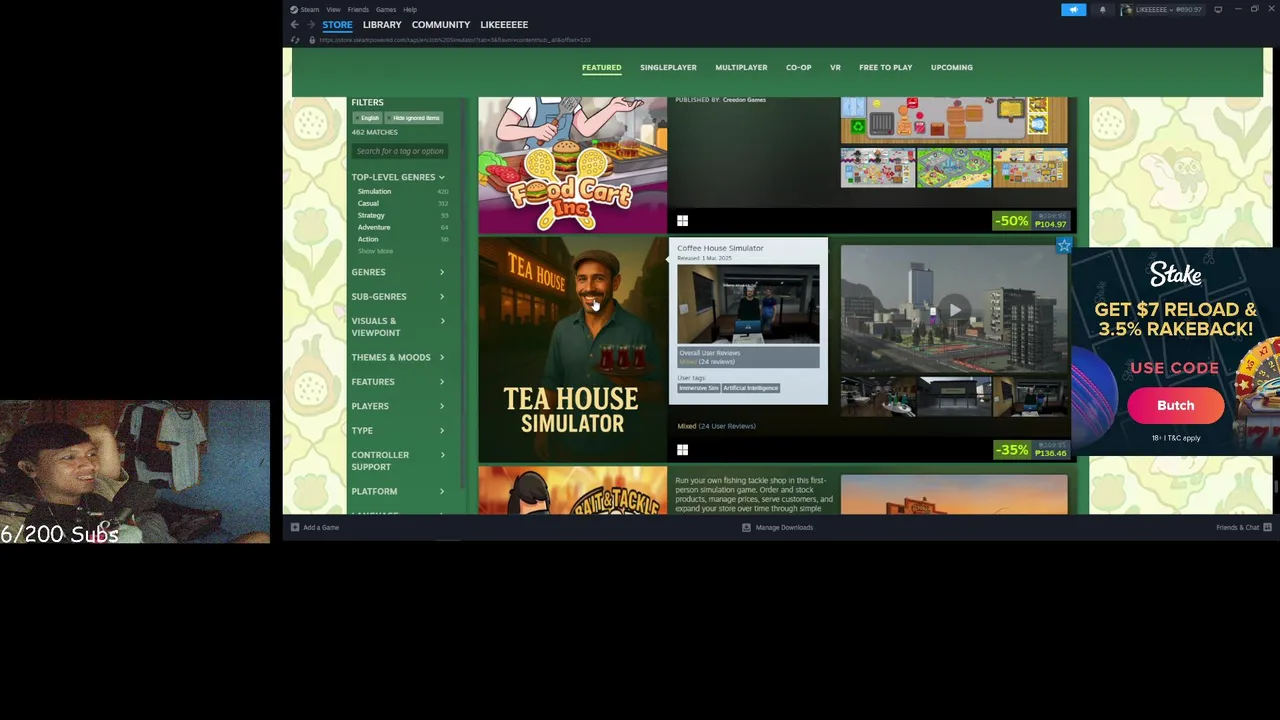Go forward with the Steam forward arrow

[x=311, y=24]
